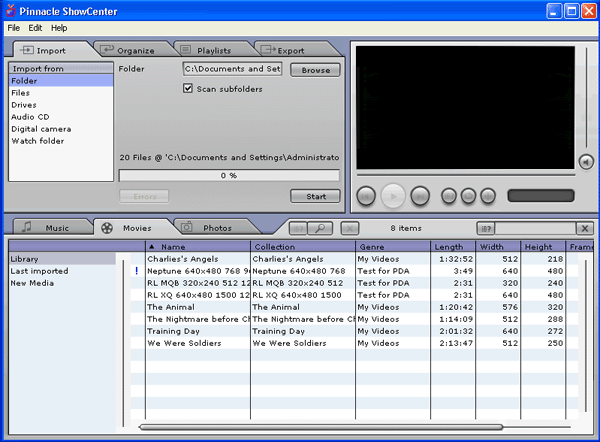Switch to the Photos media tab
This screenshot has width=600, height=442.
tap(213, 228)
